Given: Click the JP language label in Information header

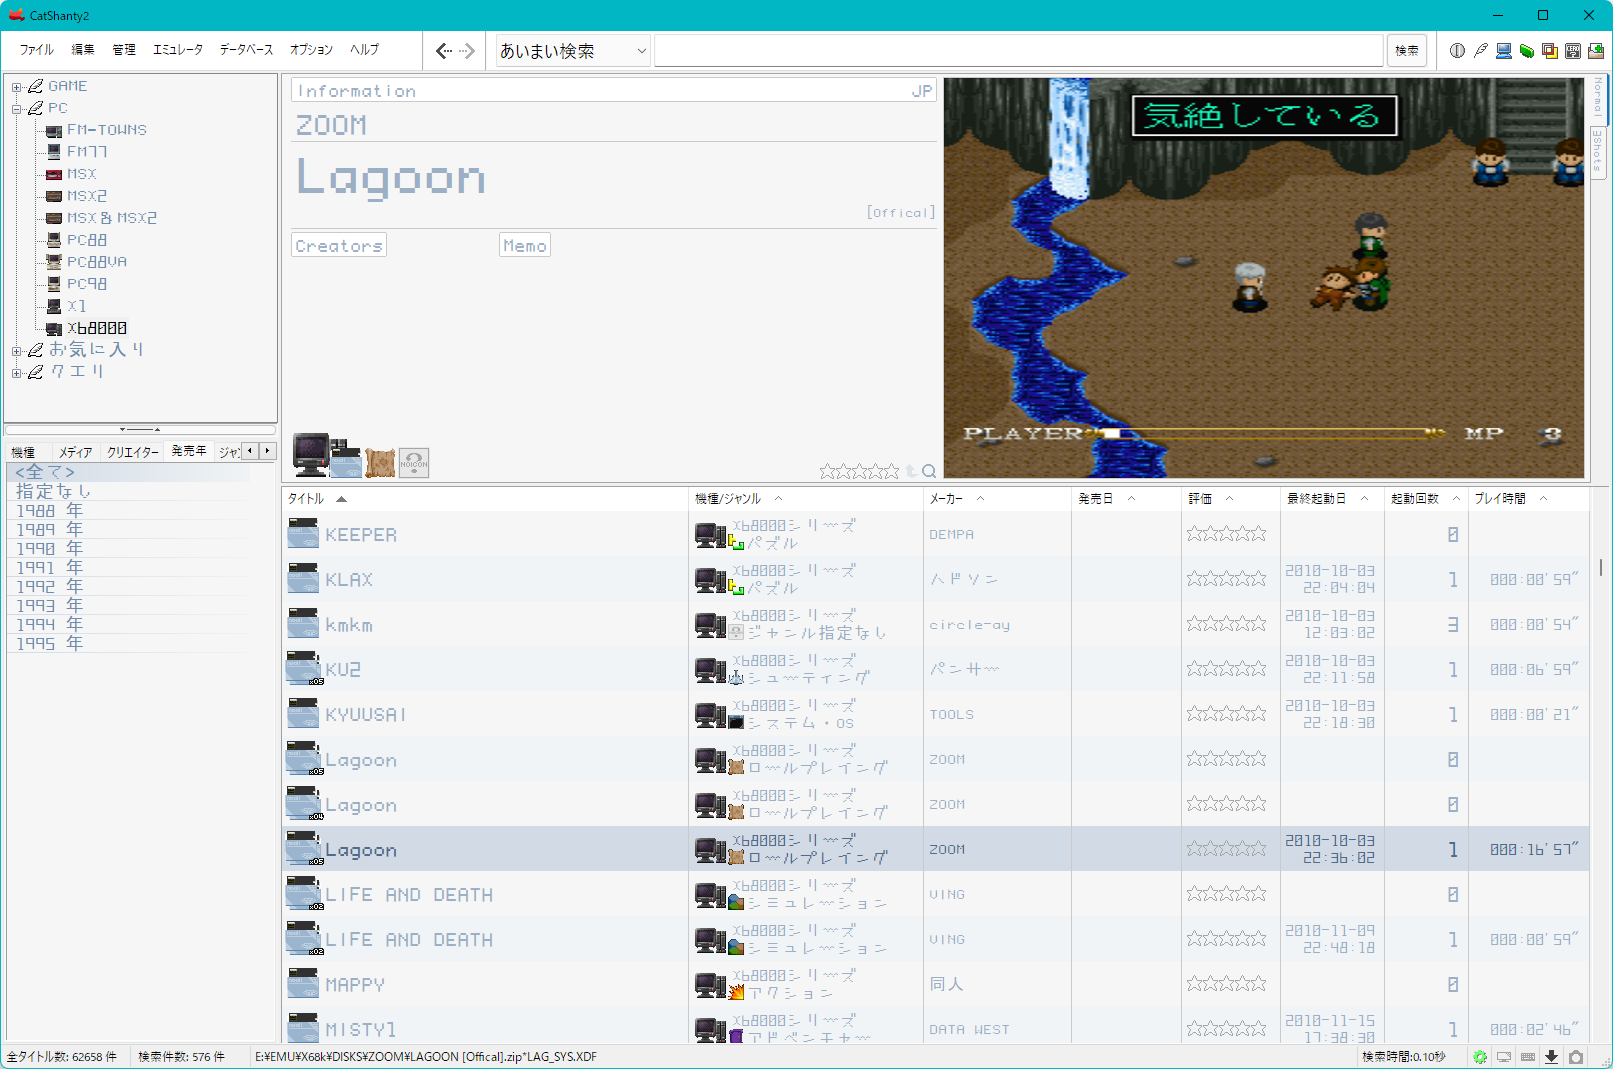Looking at the screenshot, I should [x=921, y=91].
